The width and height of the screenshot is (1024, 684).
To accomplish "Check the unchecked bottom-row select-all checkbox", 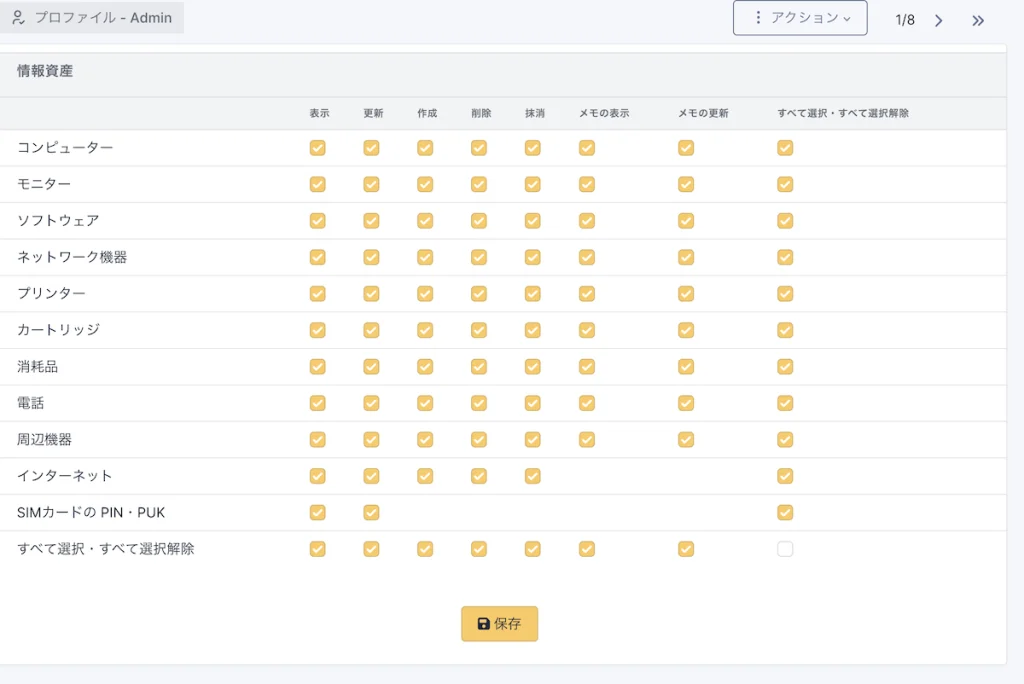I will point(785,549).
